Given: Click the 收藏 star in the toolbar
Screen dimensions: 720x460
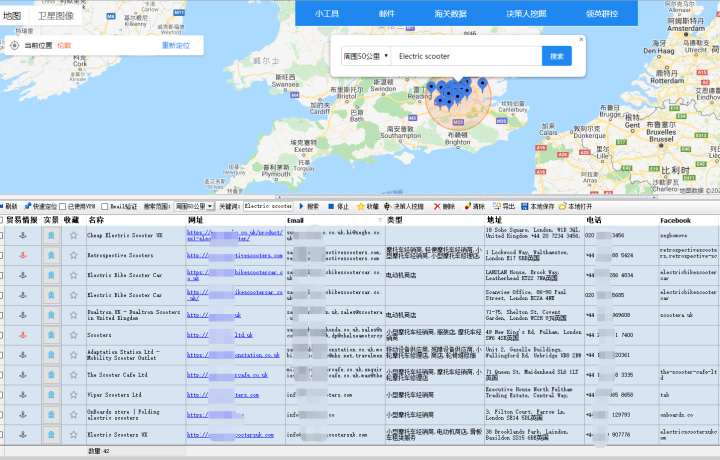Looking at the screenshot, I should click(361, 207).
